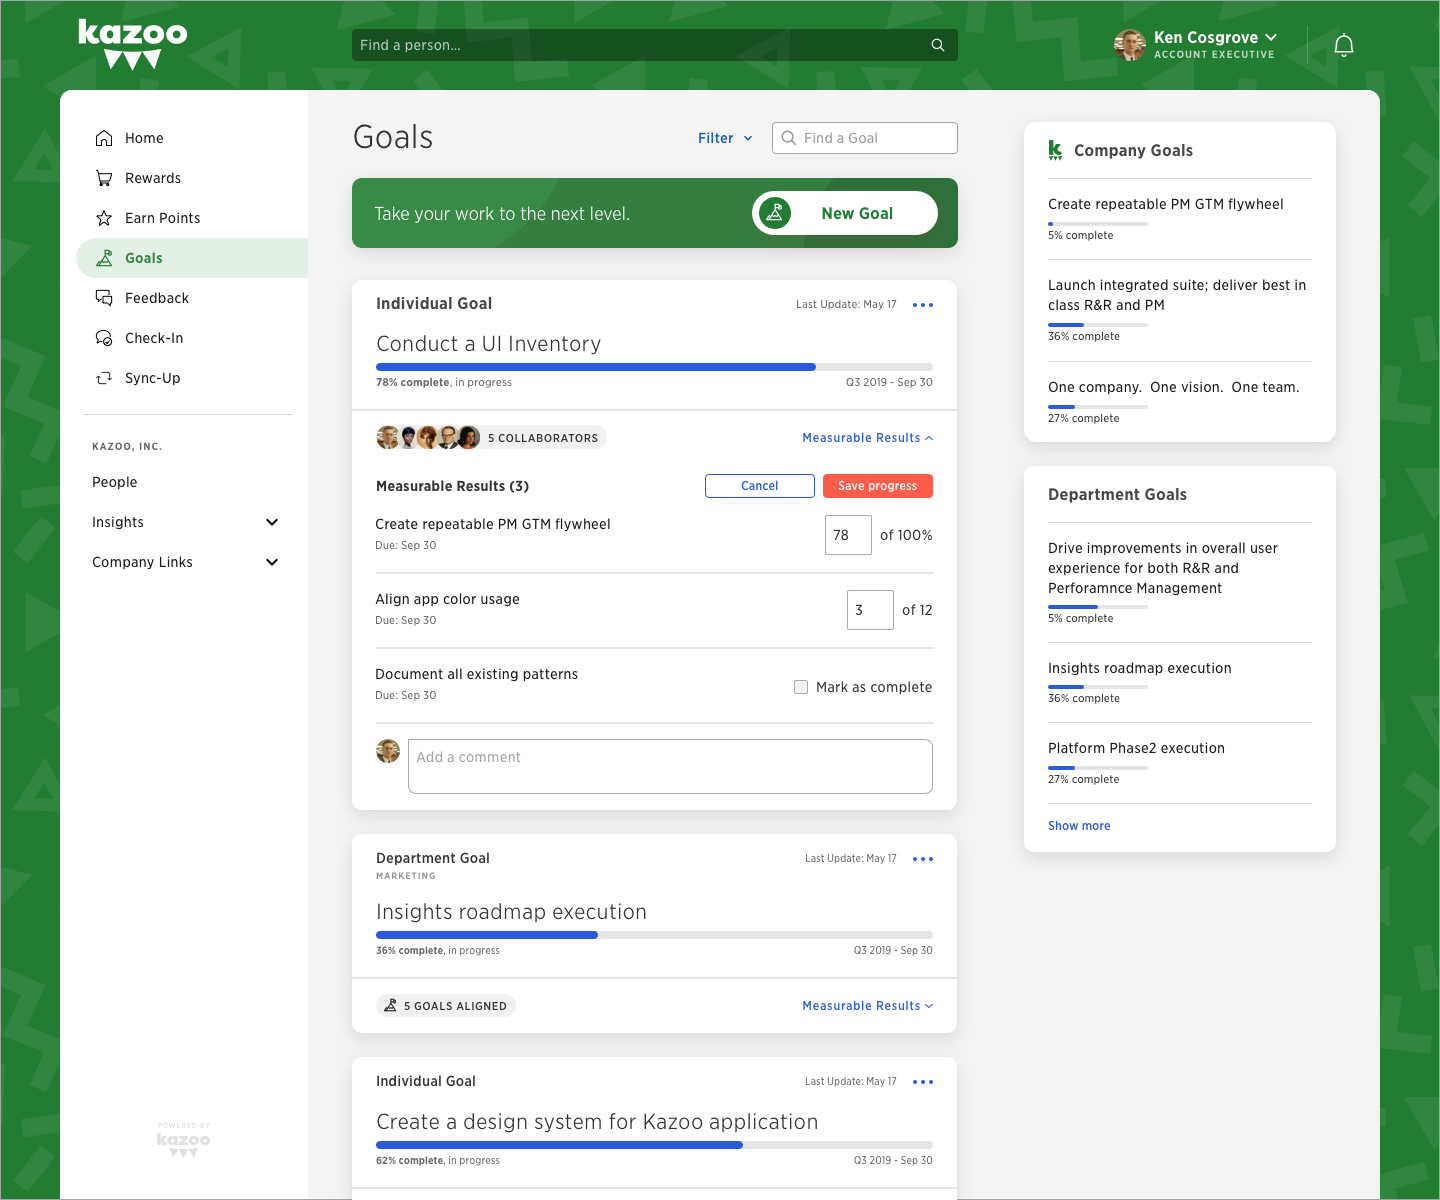Open the Filter dropdown
This screenshot has height=1200, width=1440.
(x=725, y=138)
